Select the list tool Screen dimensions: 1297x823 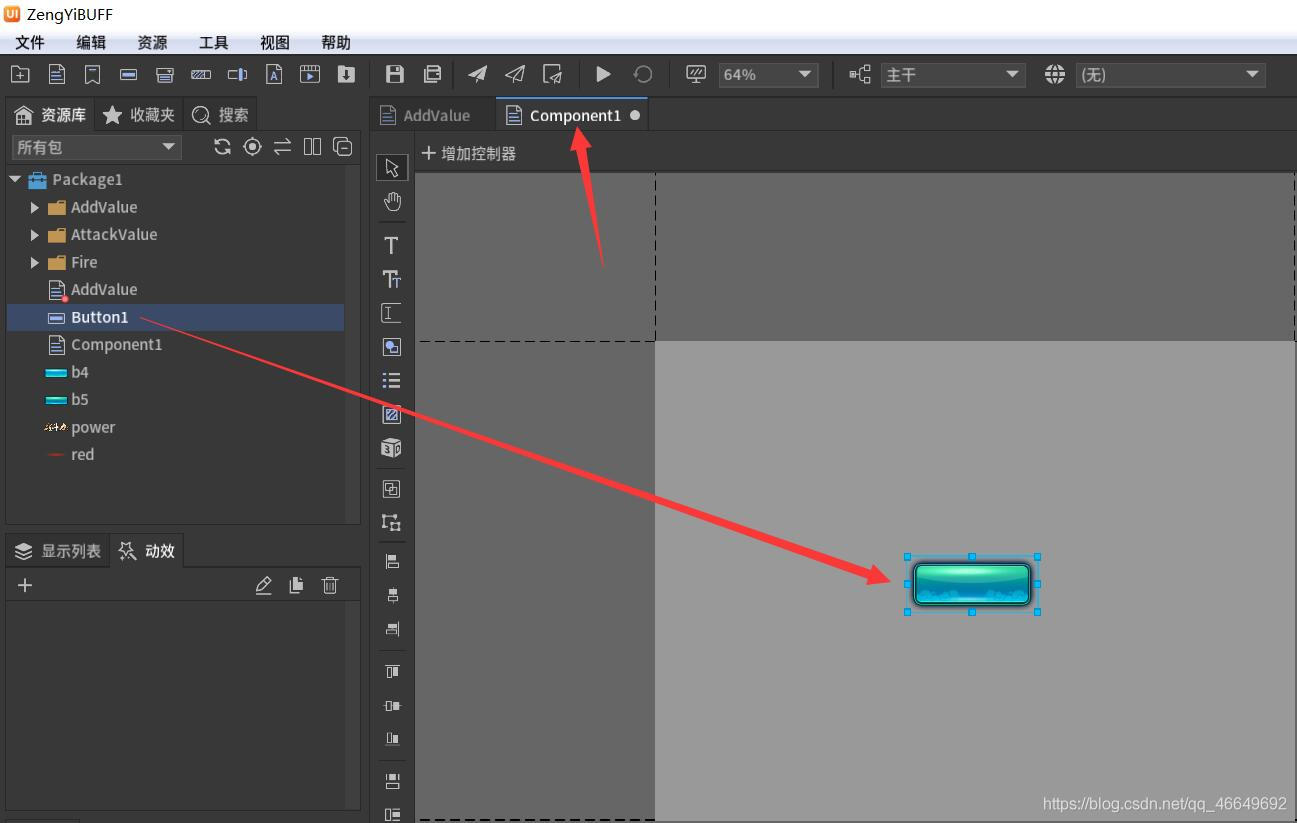392,380
